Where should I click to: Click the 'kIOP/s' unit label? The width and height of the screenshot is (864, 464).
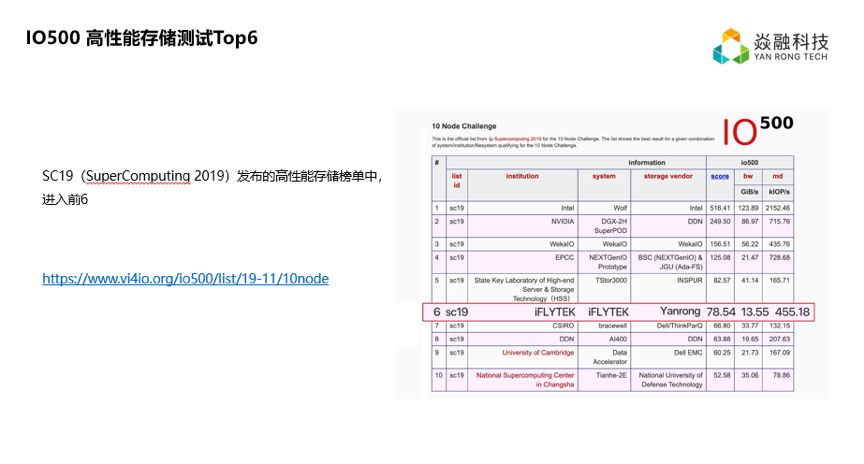[x=779, y=192]
